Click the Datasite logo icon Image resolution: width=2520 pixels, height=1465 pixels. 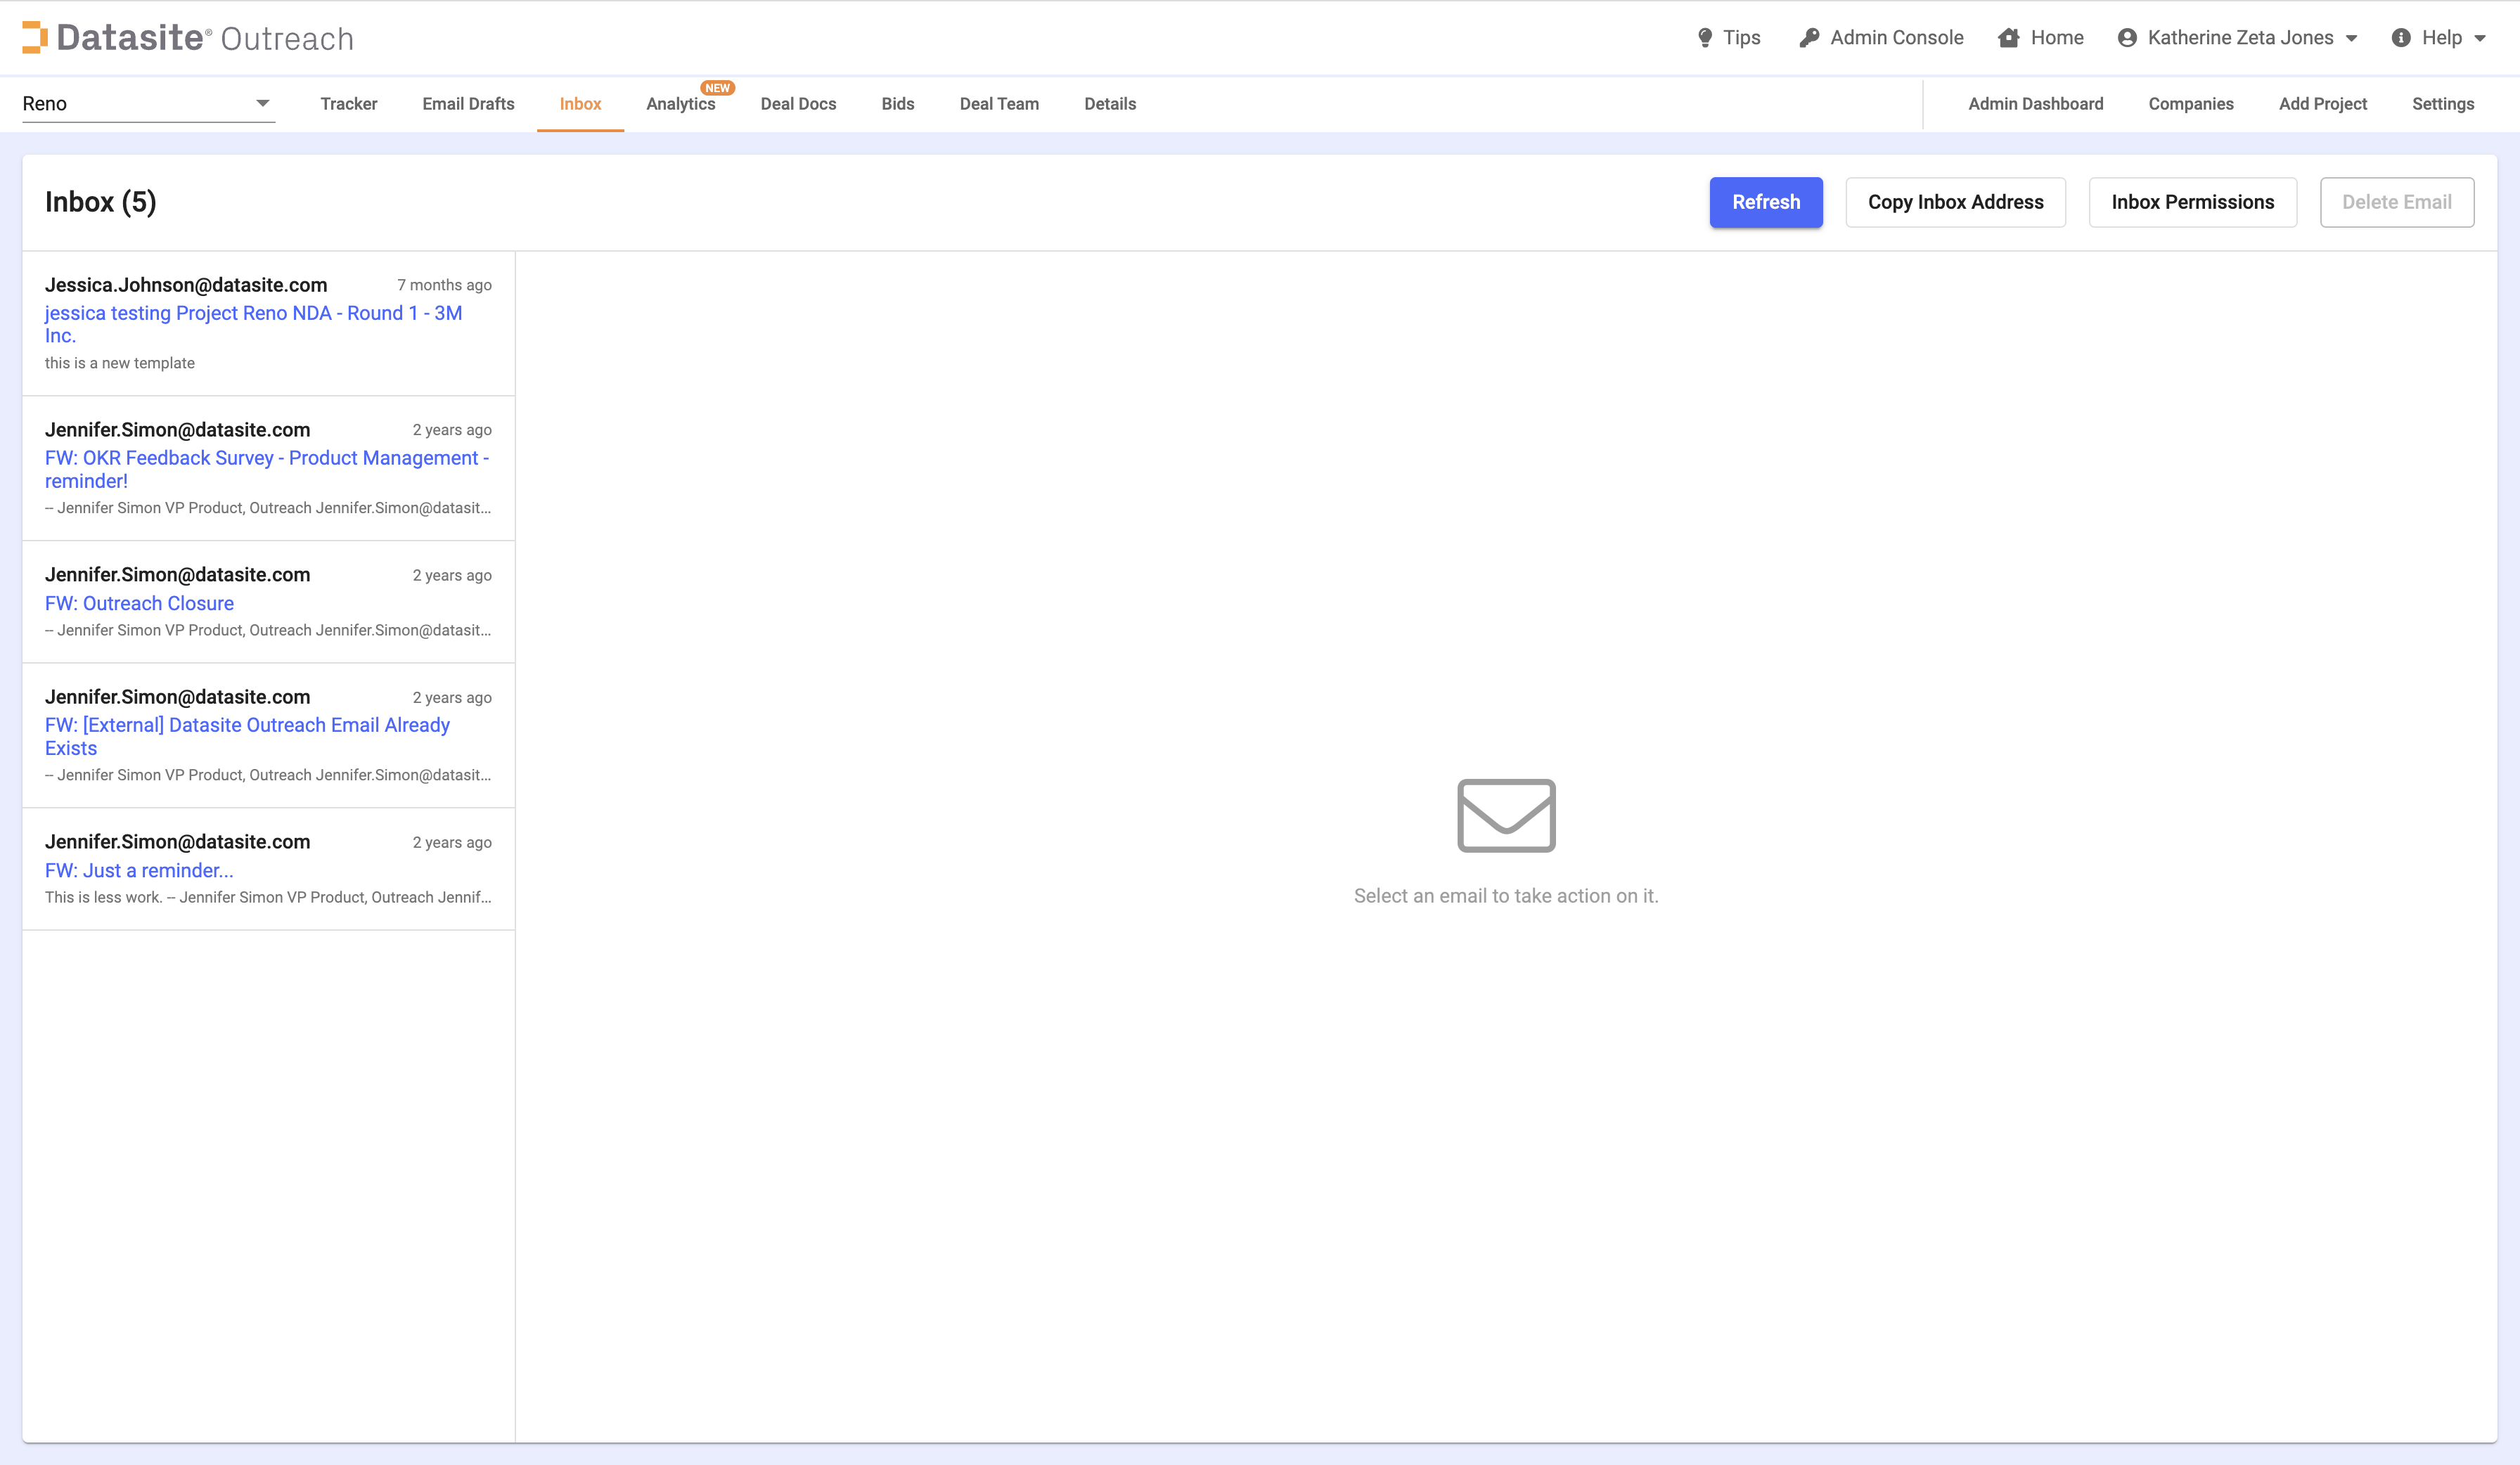click(35, 37)
